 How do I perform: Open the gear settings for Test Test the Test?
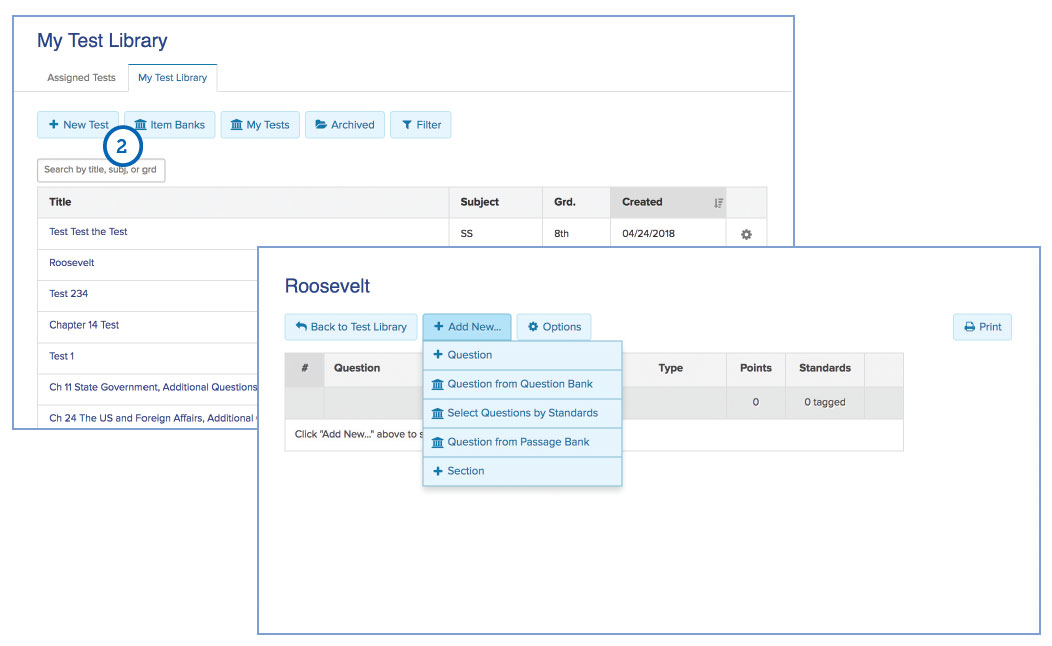coord(746,234)
